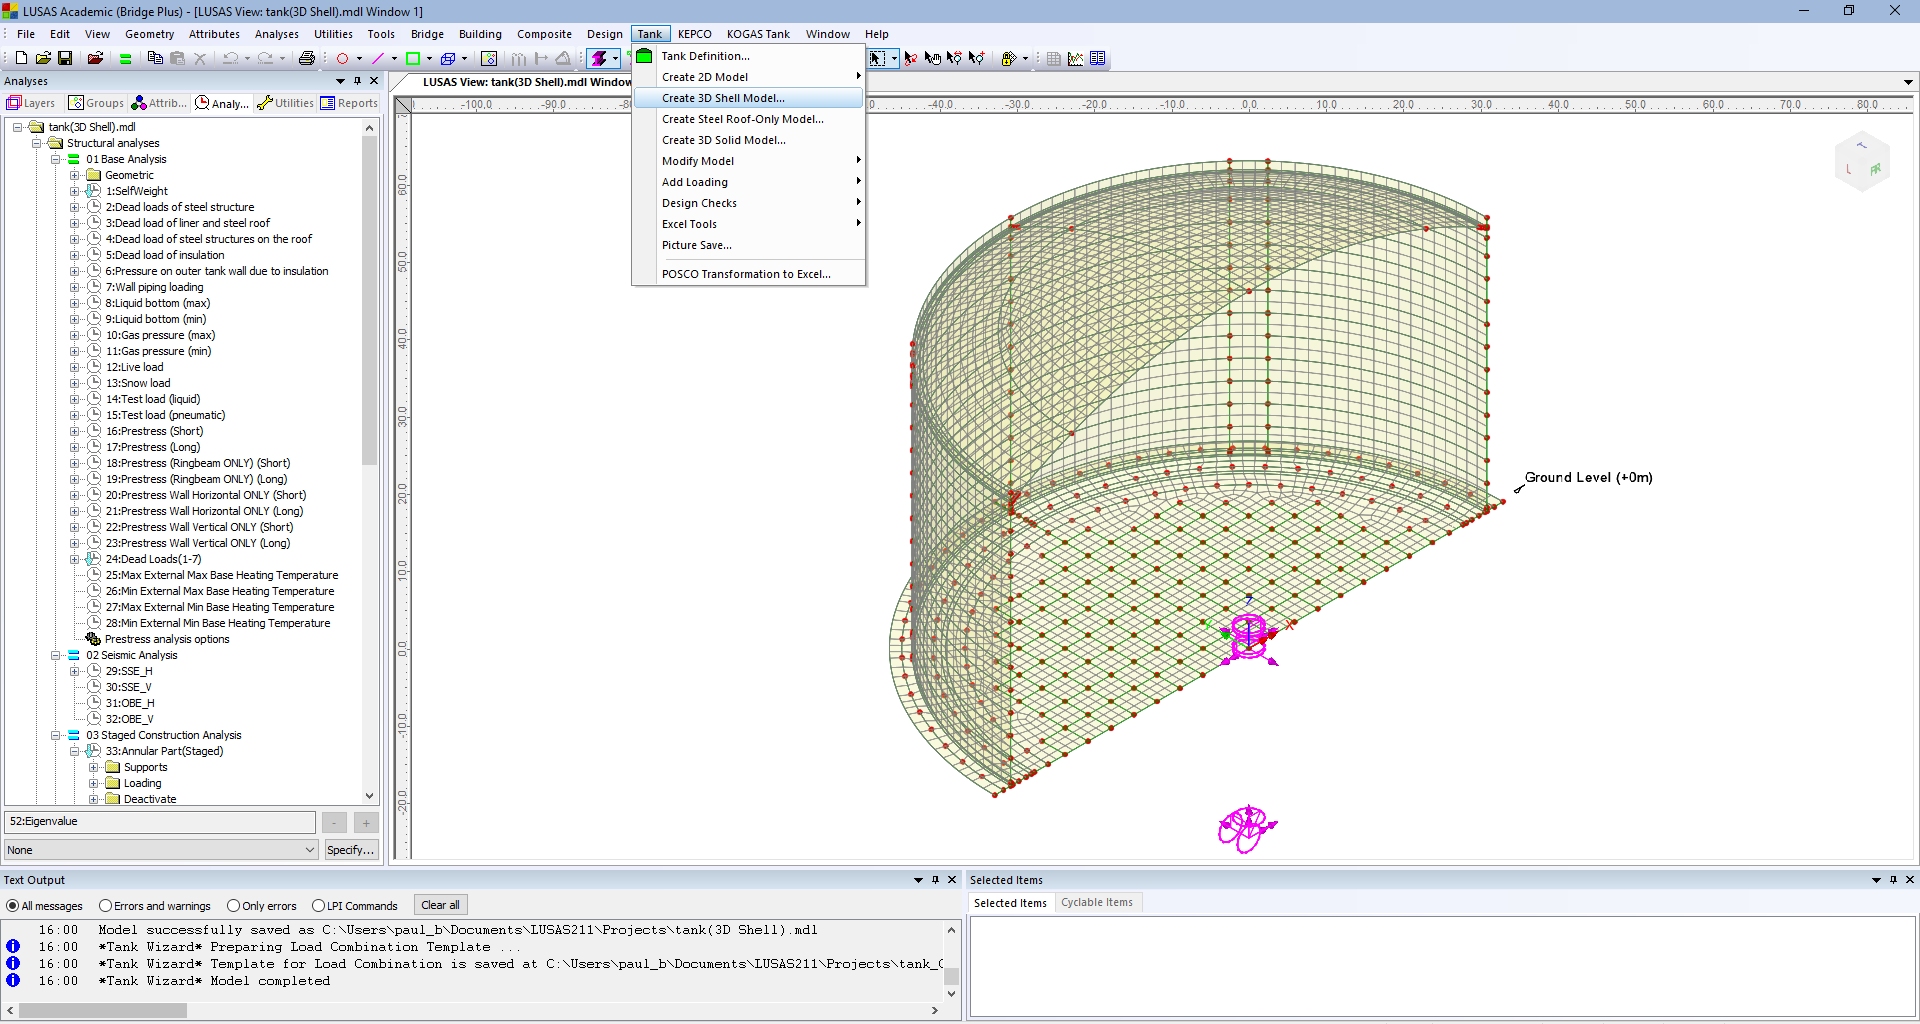Click the Text Output horizontal scrollbar thumb
Viewport: 1920px width, 1024px height.
102,1011
